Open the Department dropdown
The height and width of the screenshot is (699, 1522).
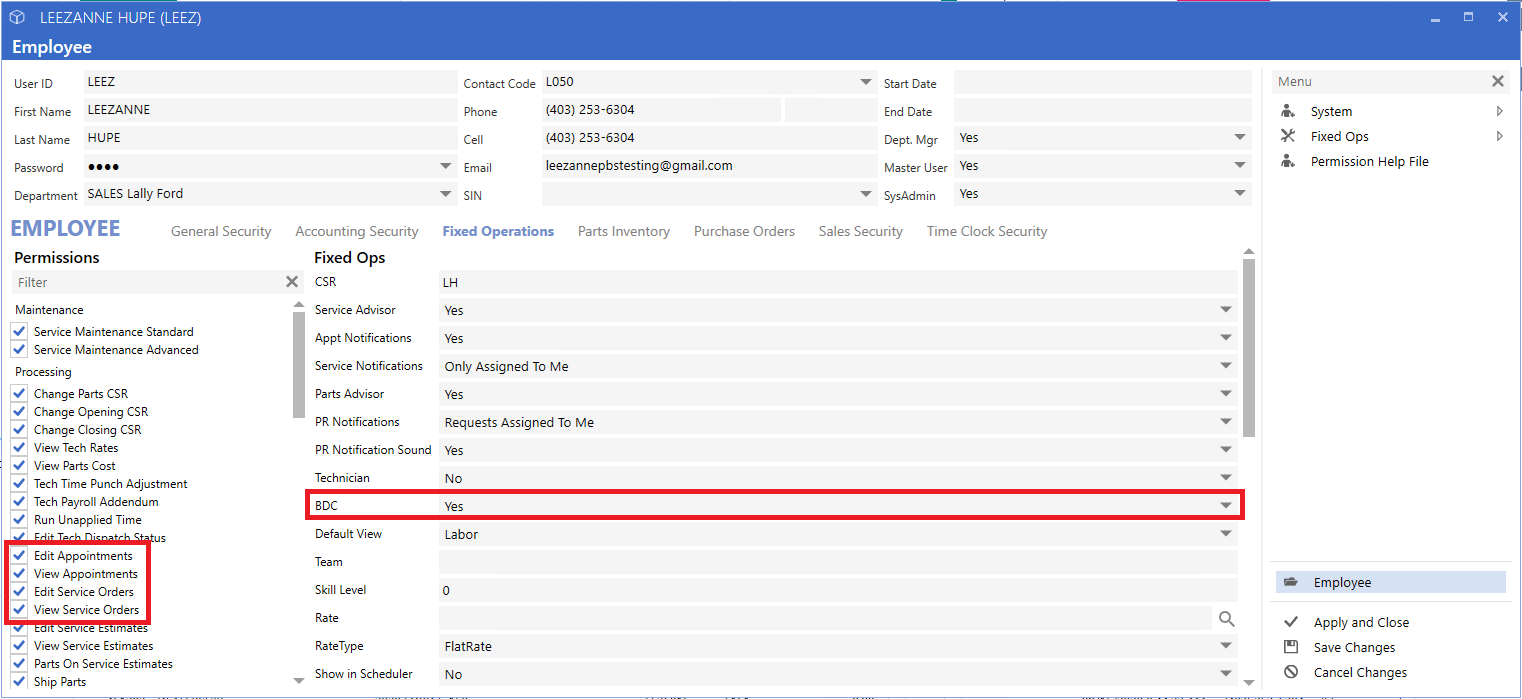[446, 194]
